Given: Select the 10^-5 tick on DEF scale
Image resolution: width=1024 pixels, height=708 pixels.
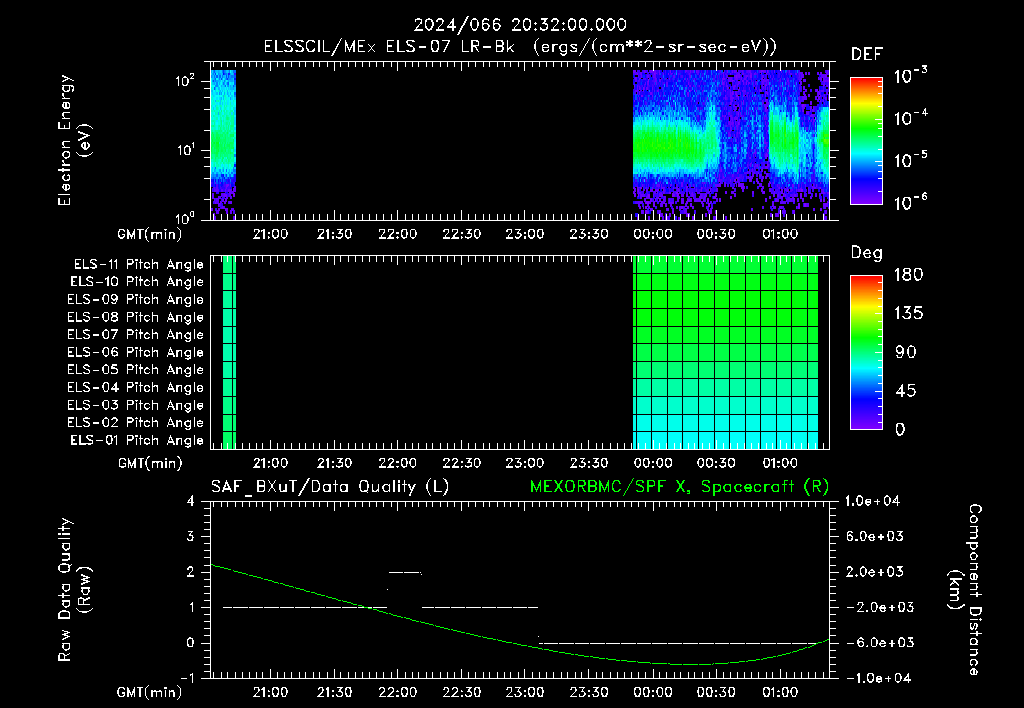Looking at the screenshot, I should [x=910, y=159].
